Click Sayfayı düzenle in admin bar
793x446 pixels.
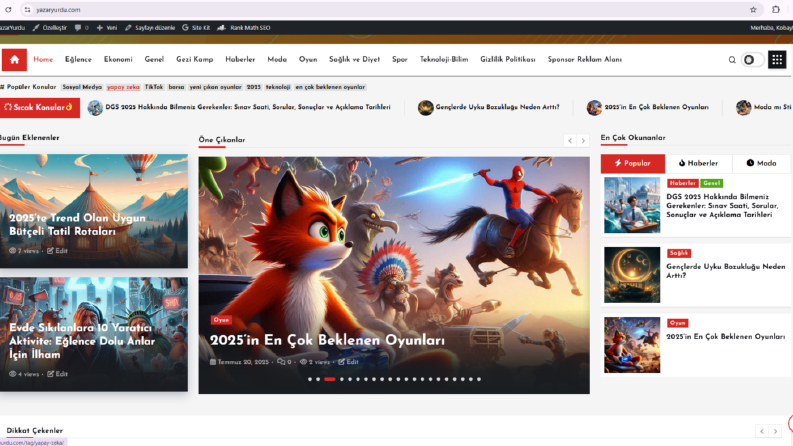(150, 28)
